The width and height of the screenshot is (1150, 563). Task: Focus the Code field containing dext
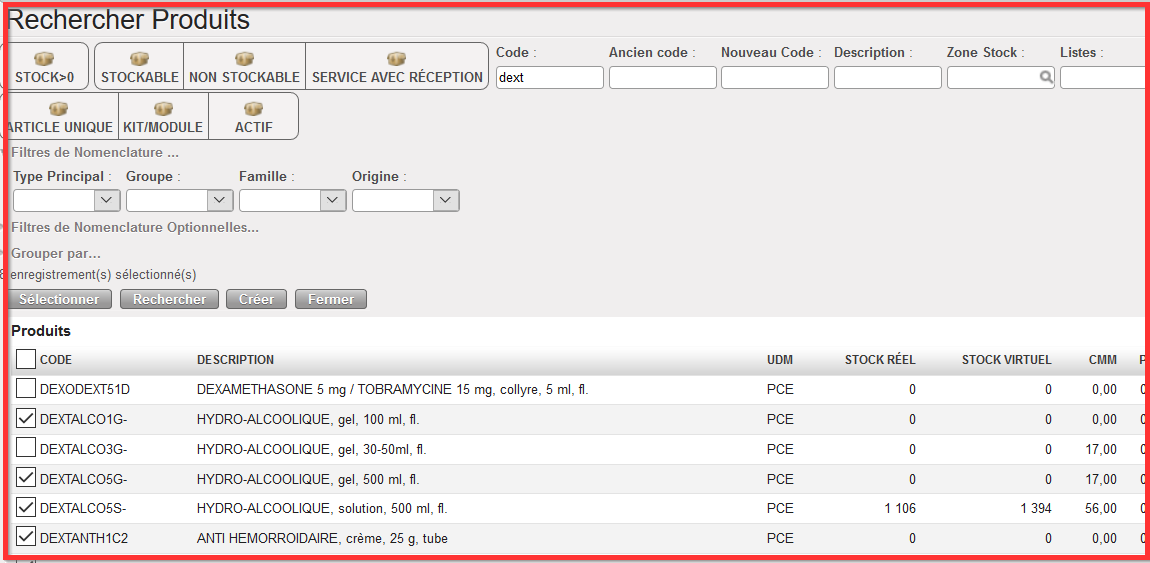[550, 77]
